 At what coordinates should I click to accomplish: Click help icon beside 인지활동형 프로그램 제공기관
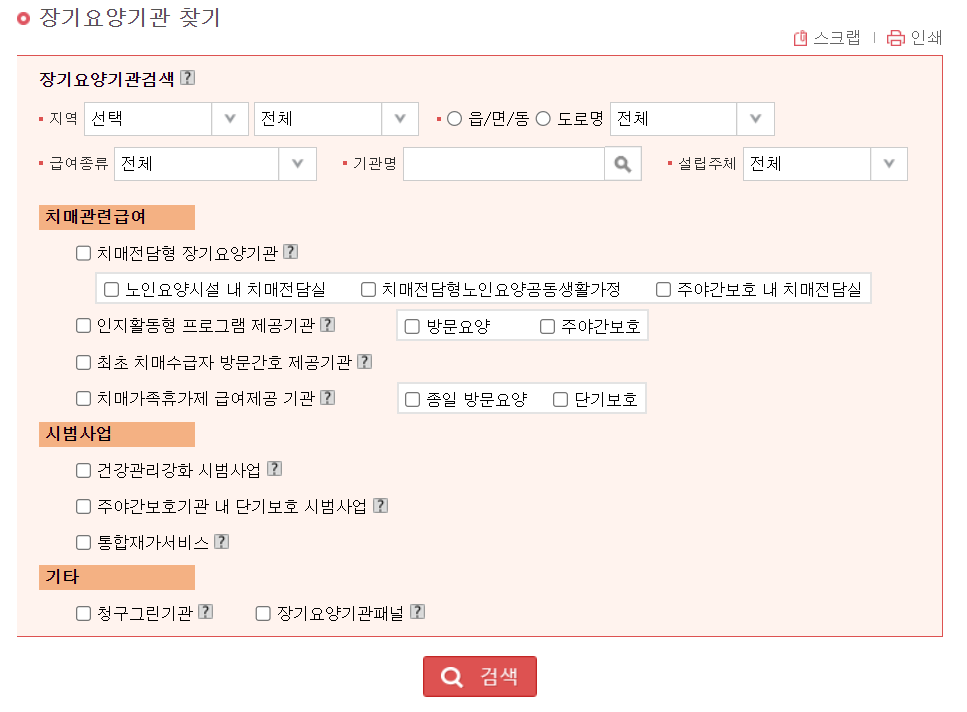pyautogui.click(x=328, y=324)
